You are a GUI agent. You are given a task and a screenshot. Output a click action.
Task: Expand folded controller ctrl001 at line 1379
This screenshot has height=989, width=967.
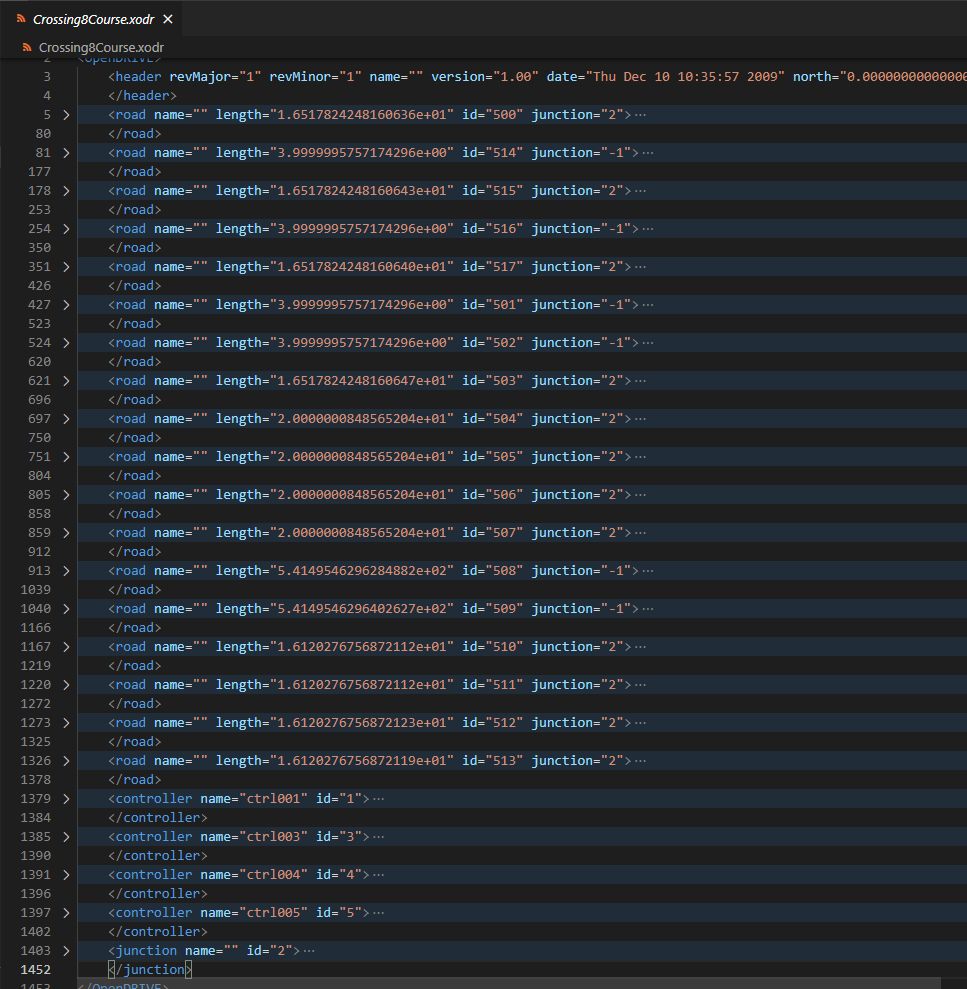point(66,799)
